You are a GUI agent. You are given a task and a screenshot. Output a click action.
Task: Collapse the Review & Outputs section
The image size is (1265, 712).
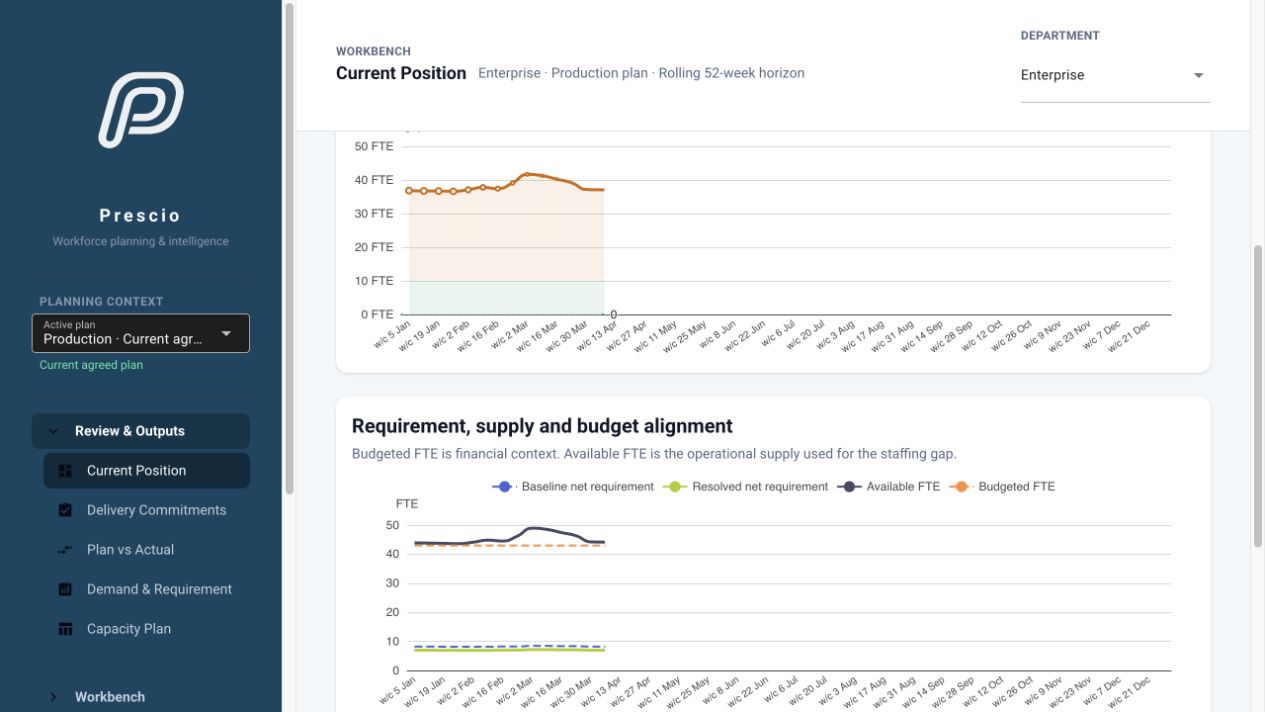[141, 431]
